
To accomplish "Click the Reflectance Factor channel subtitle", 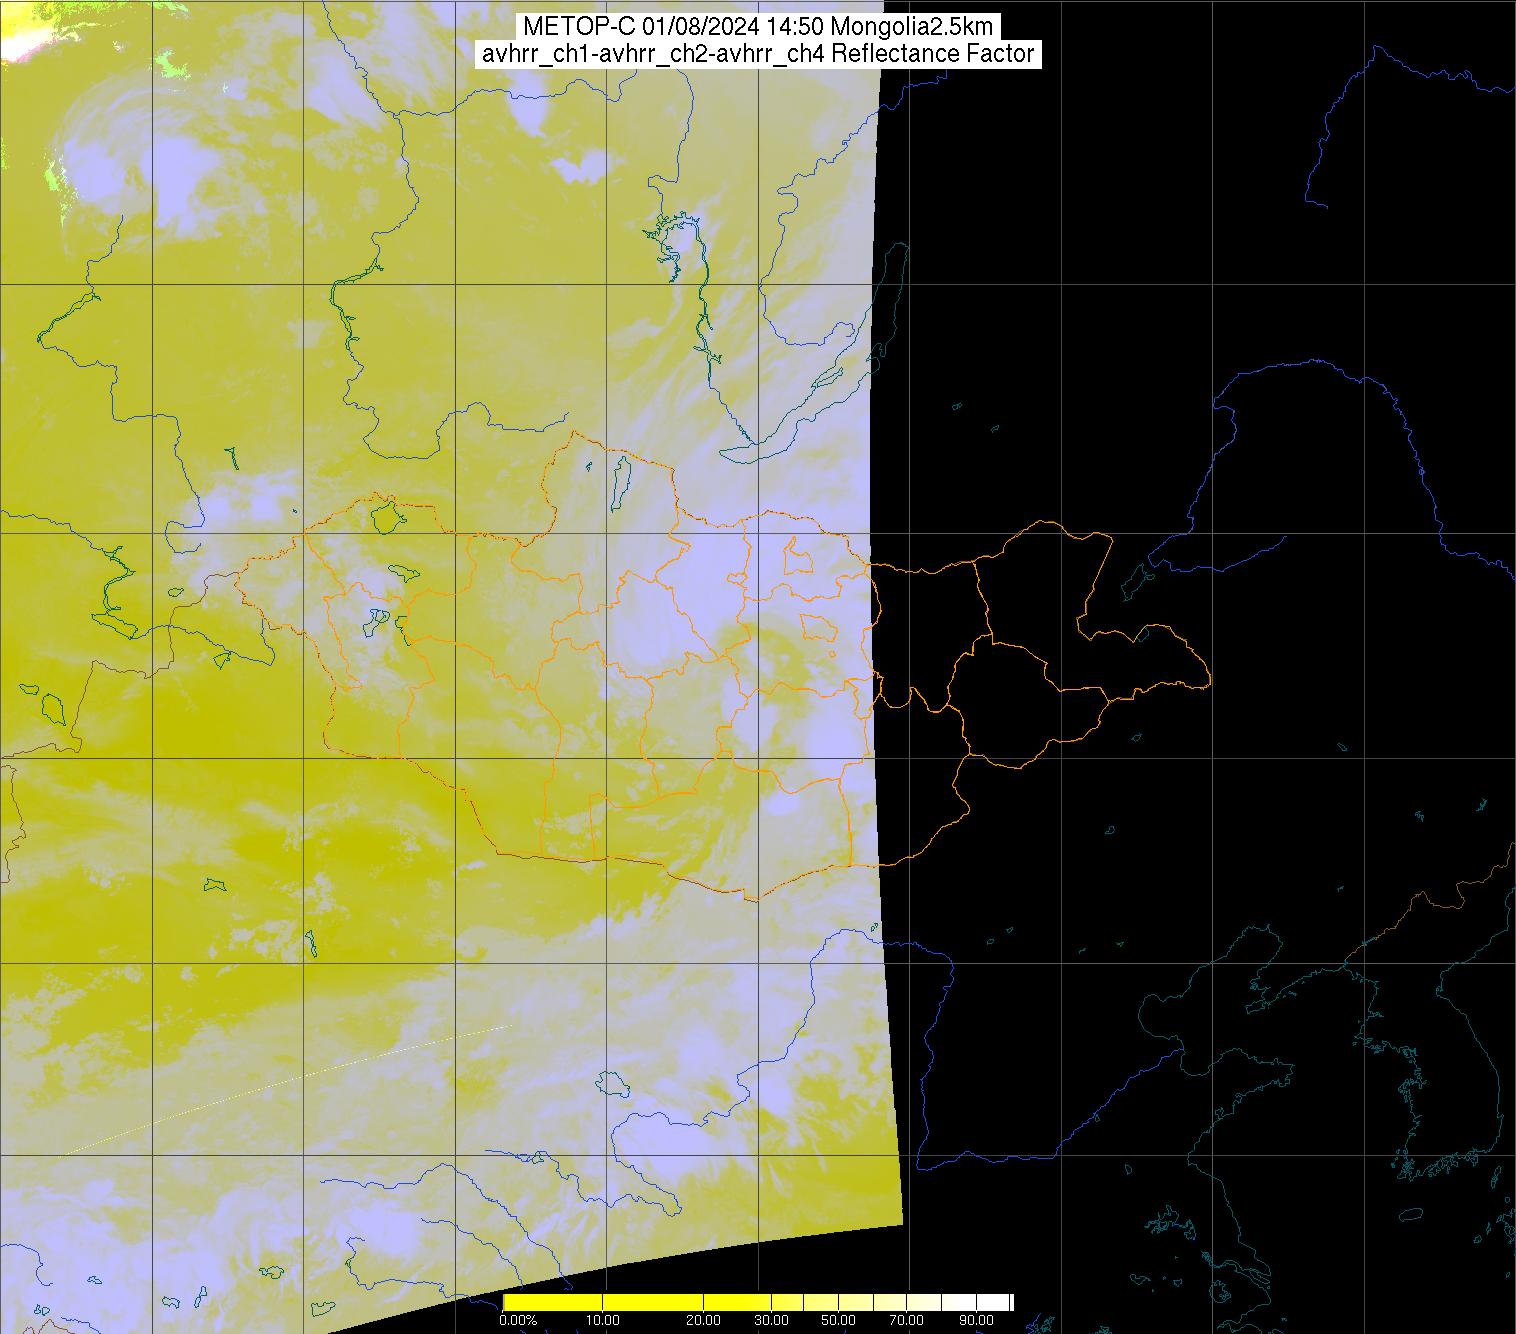I will 757,54.
